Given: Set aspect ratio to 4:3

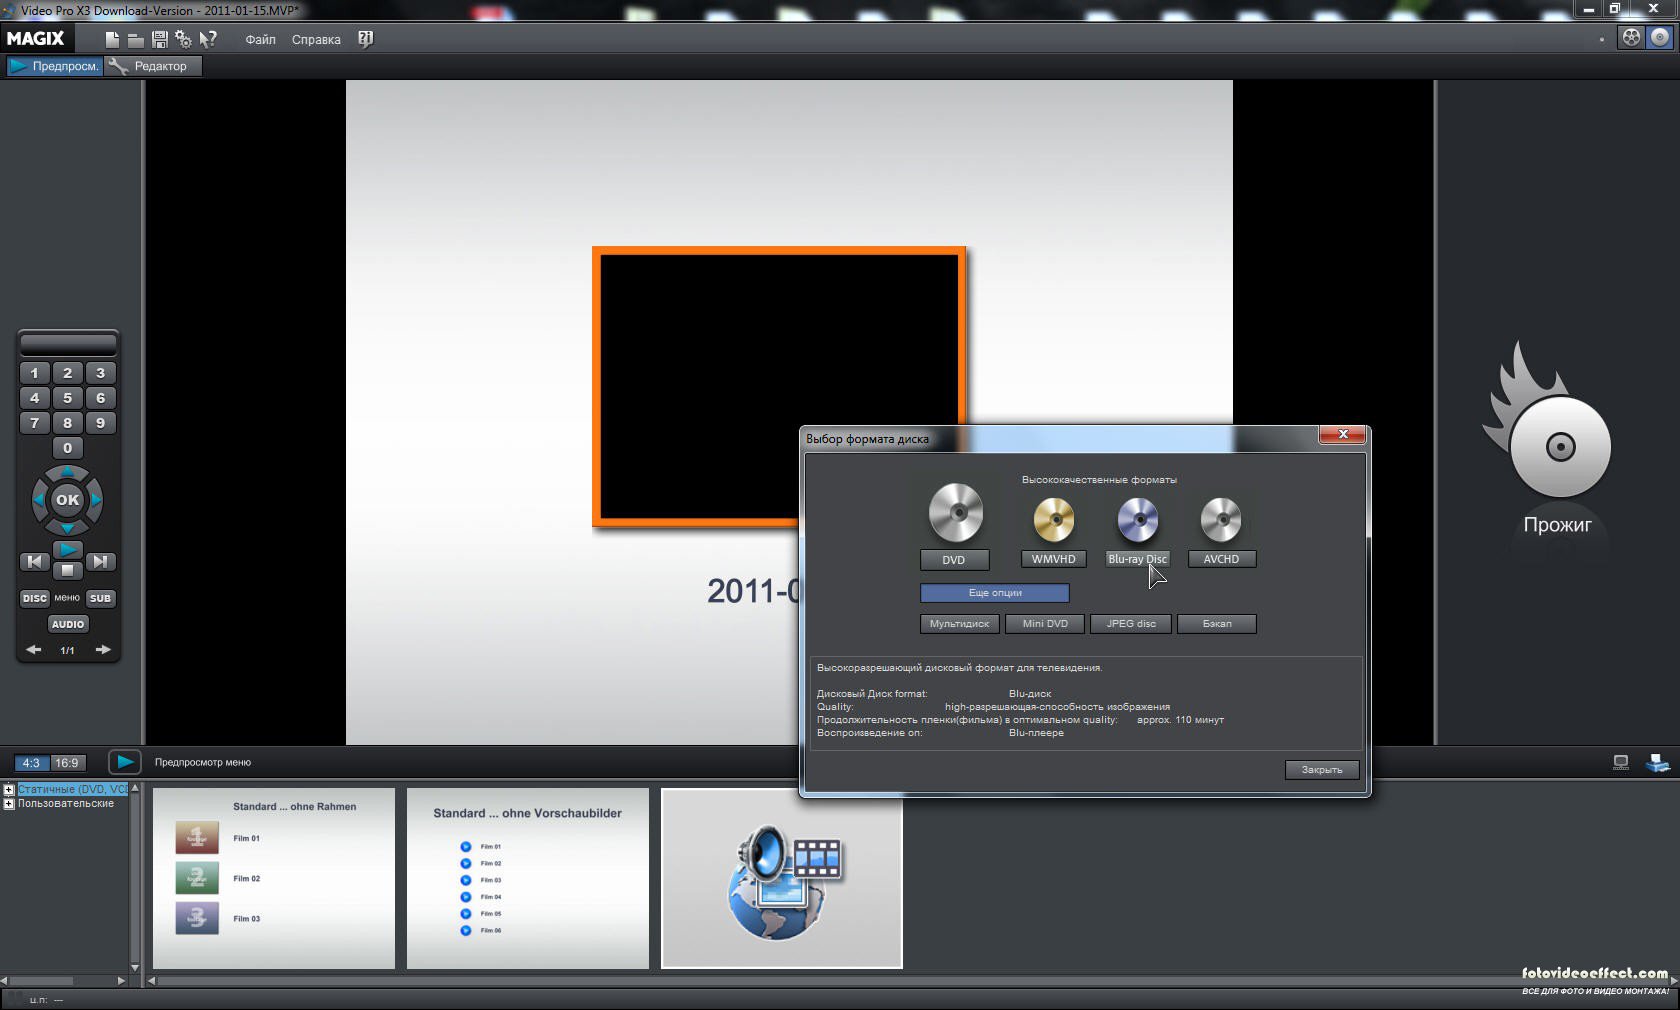Looking at the screenshot, I should point(32,762).
